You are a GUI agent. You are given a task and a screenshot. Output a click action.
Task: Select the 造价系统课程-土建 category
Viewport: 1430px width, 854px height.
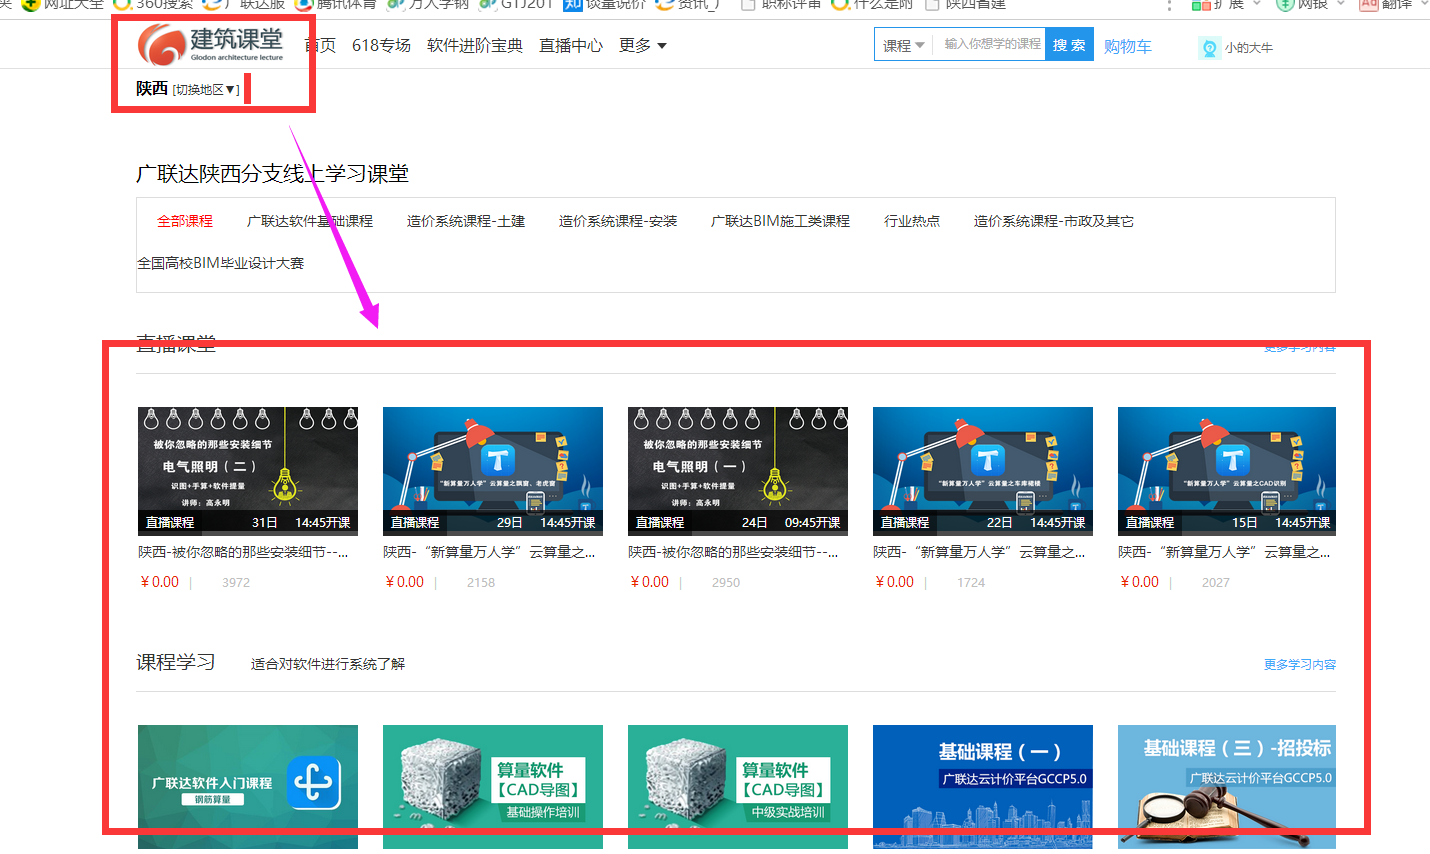point(466,221)
